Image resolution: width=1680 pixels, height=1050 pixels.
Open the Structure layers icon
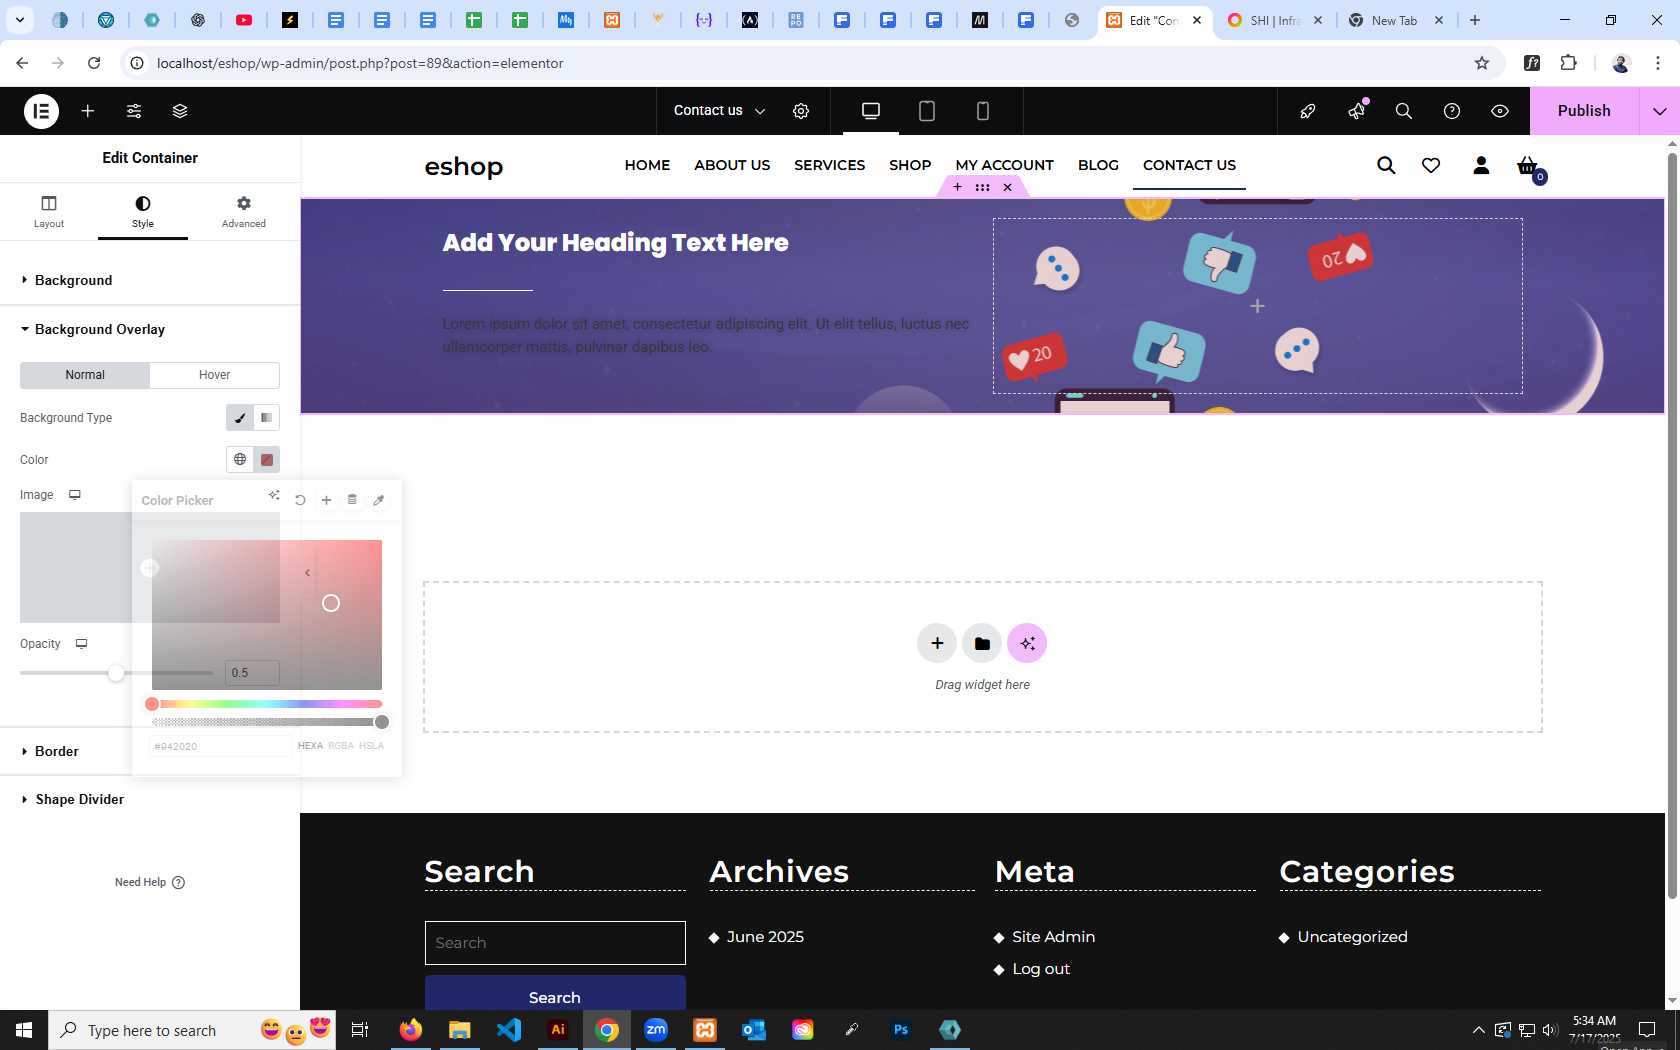[x=180, y=111]
